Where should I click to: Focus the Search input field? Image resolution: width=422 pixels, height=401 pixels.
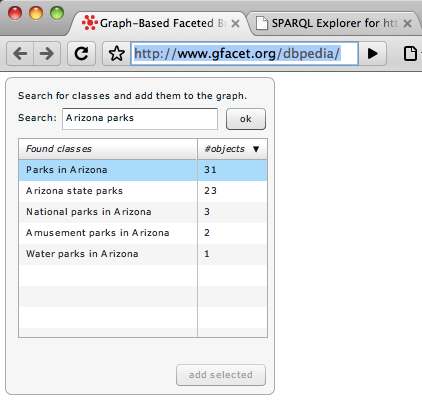click(140, 119)
